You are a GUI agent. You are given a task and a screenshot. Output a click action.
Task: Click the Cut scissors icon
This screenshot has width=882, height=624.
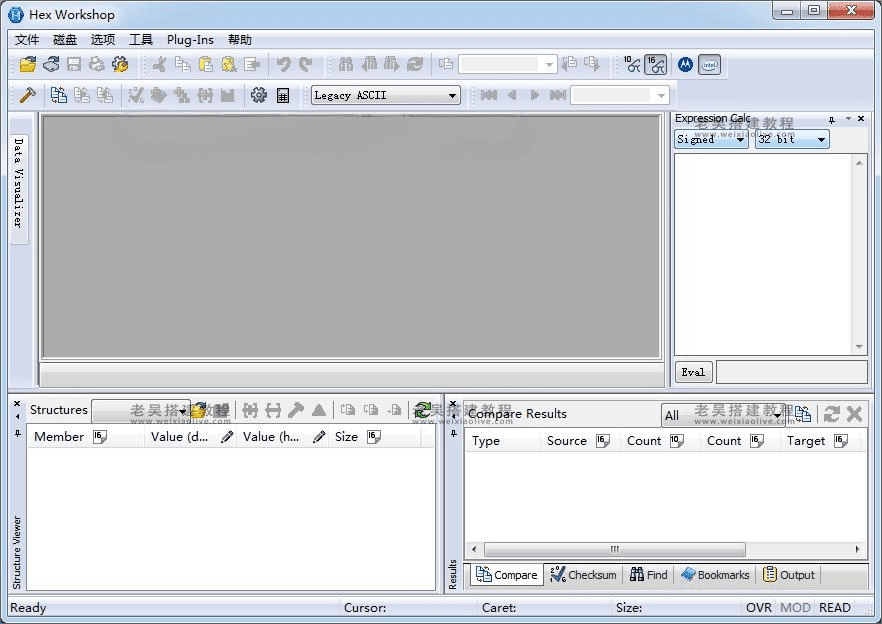159,64
